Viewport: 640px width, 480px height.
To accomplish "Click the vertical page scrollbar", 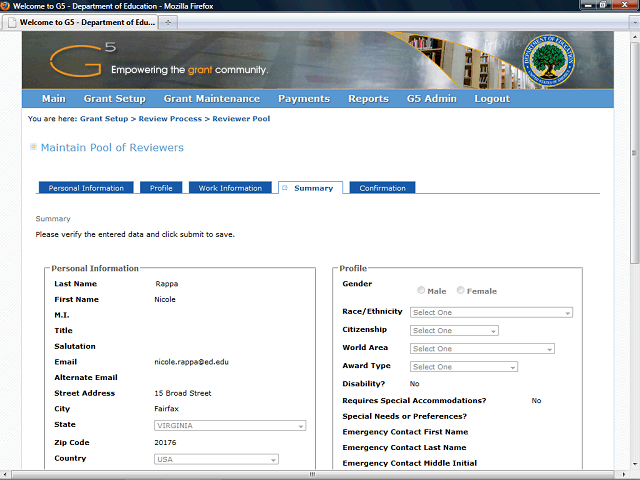I will (x=632, y=250).
